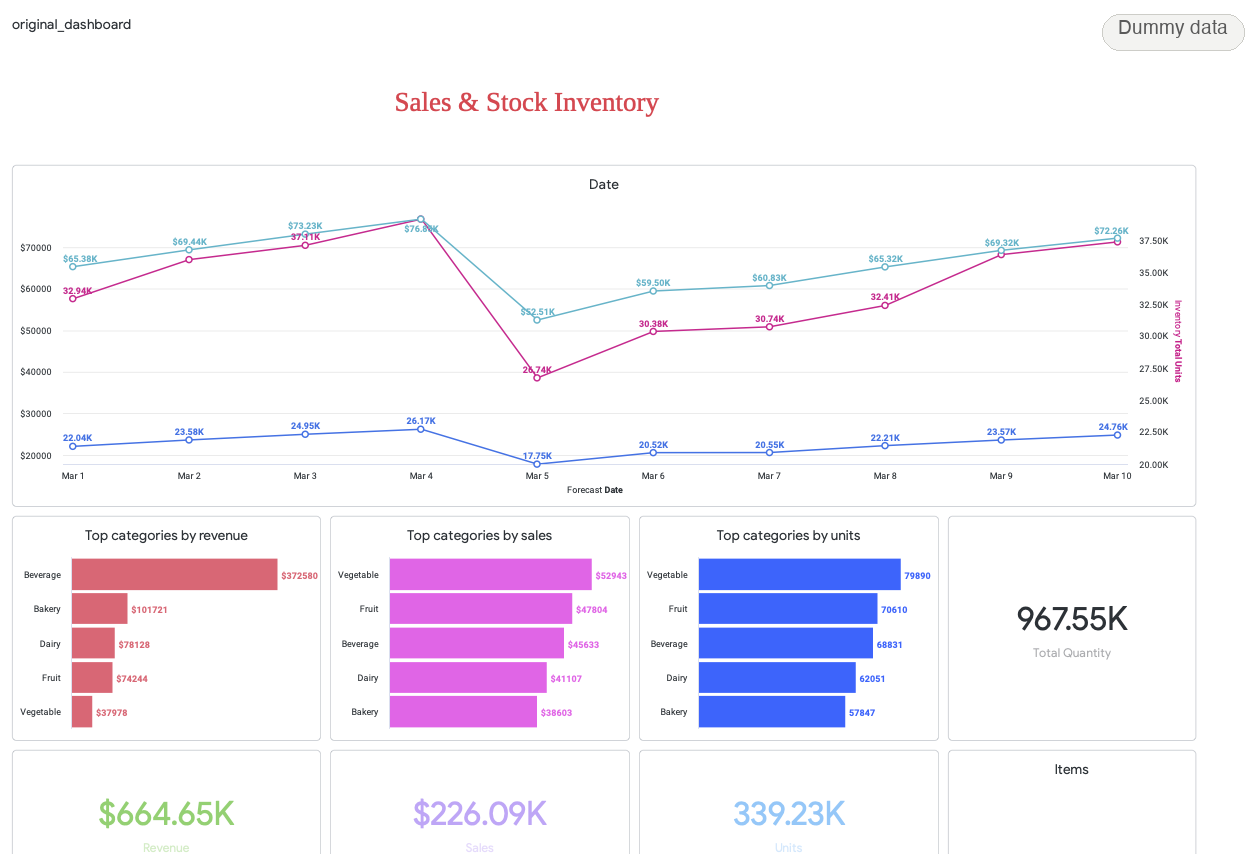Select the 24.76K data point on Mar 10
Screen dimensions: 1260x854
1117,435
